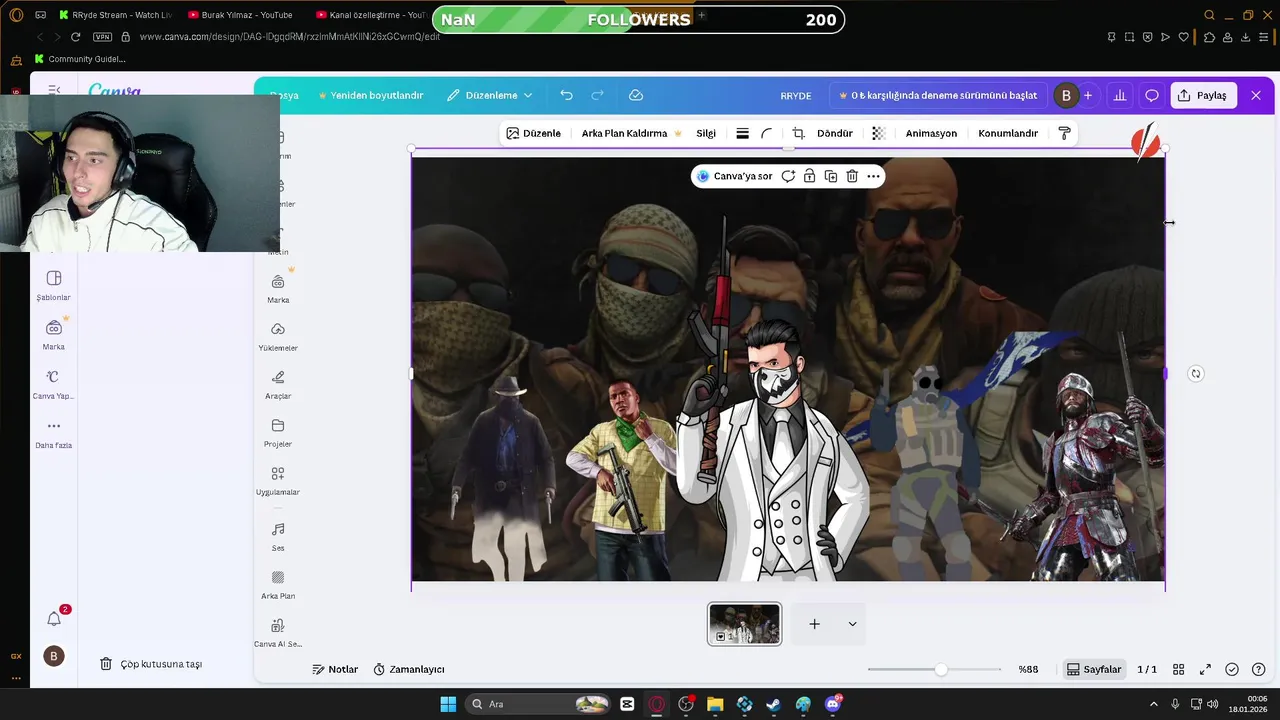Open the Projeler folder panel
This screenshot has width=1280, height=720.
(278, 433)
